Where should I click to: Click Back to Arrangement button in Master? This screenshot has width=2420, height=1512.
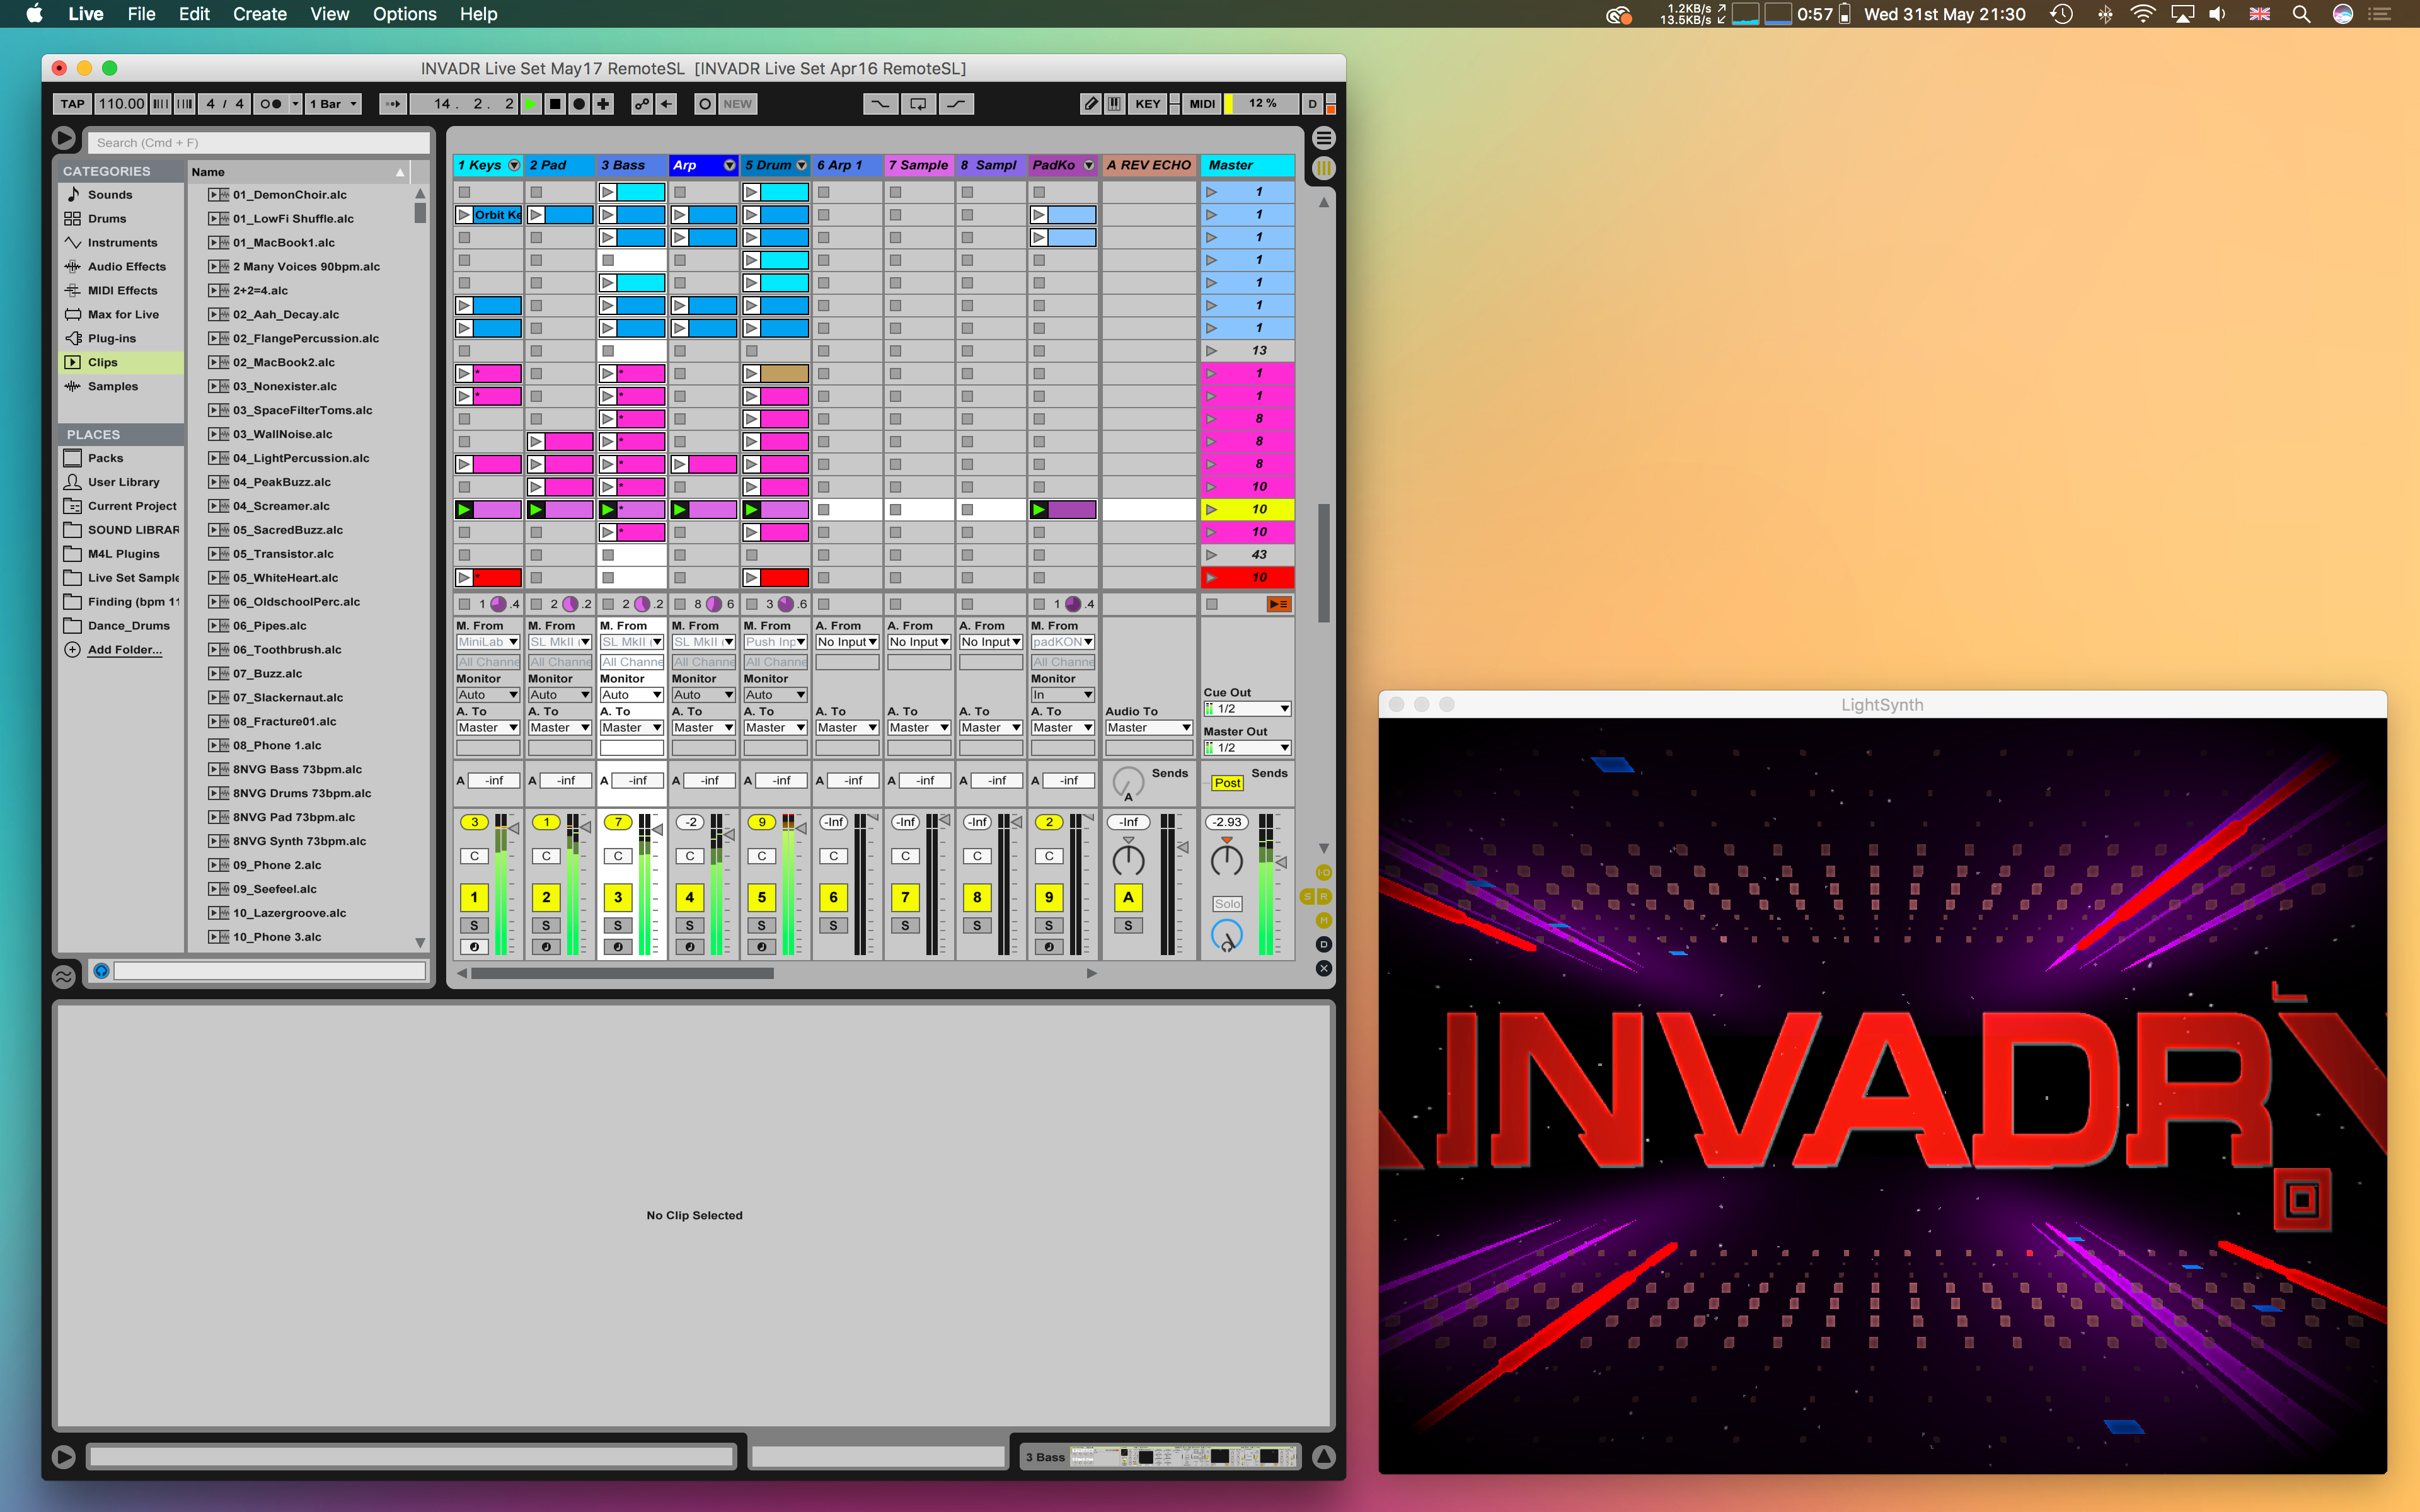(x=1278, y=604)
